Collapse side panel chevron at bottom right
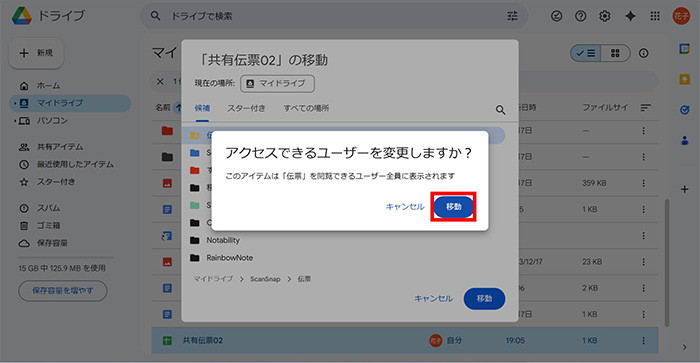Screen dimensions: 700x363 [684, 347]
